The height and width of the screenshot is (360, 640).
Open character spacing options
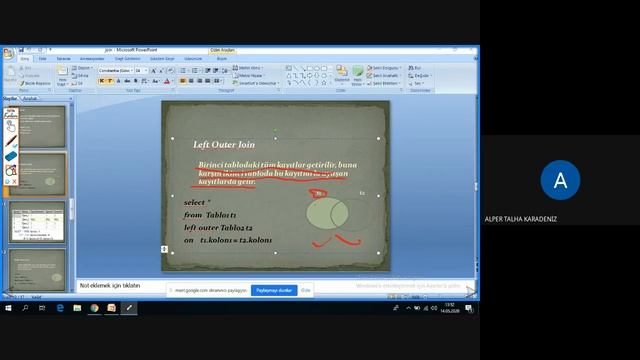point(144,81)
